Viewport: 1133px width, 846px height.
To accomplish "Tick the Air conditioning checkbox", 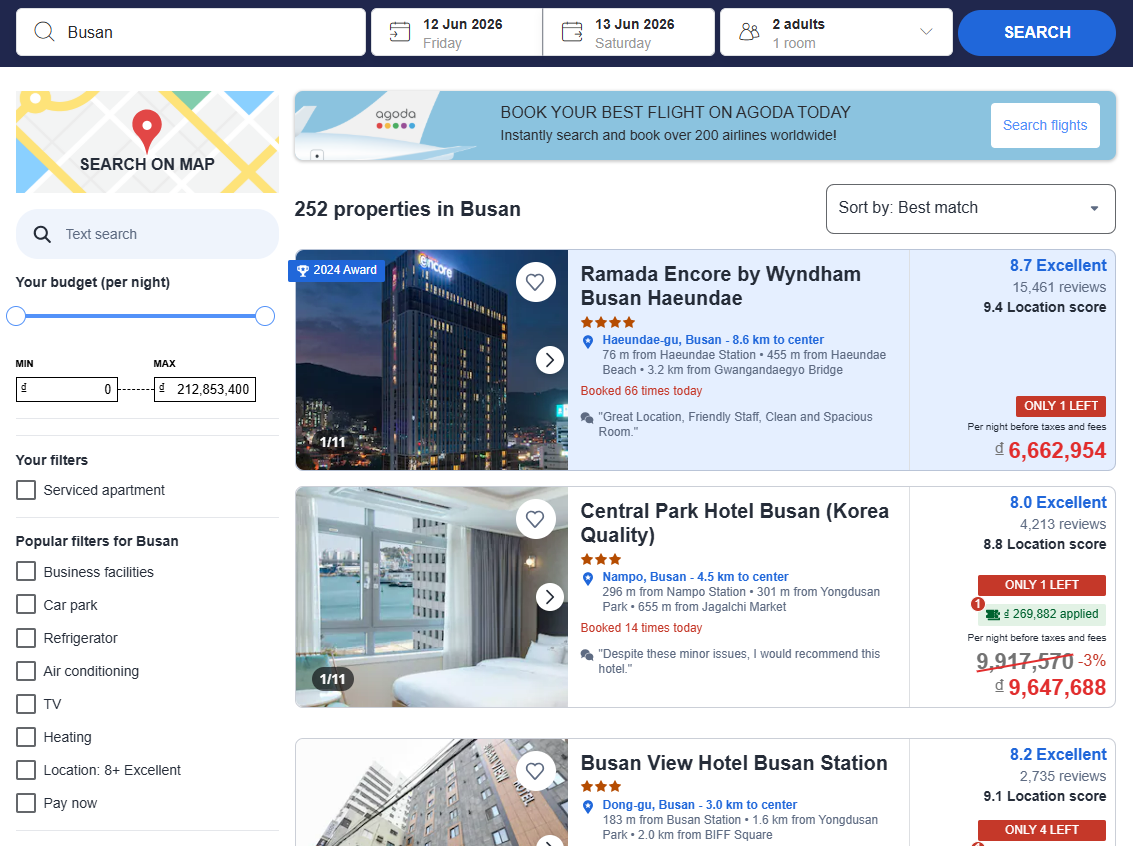I will (26, 671).
